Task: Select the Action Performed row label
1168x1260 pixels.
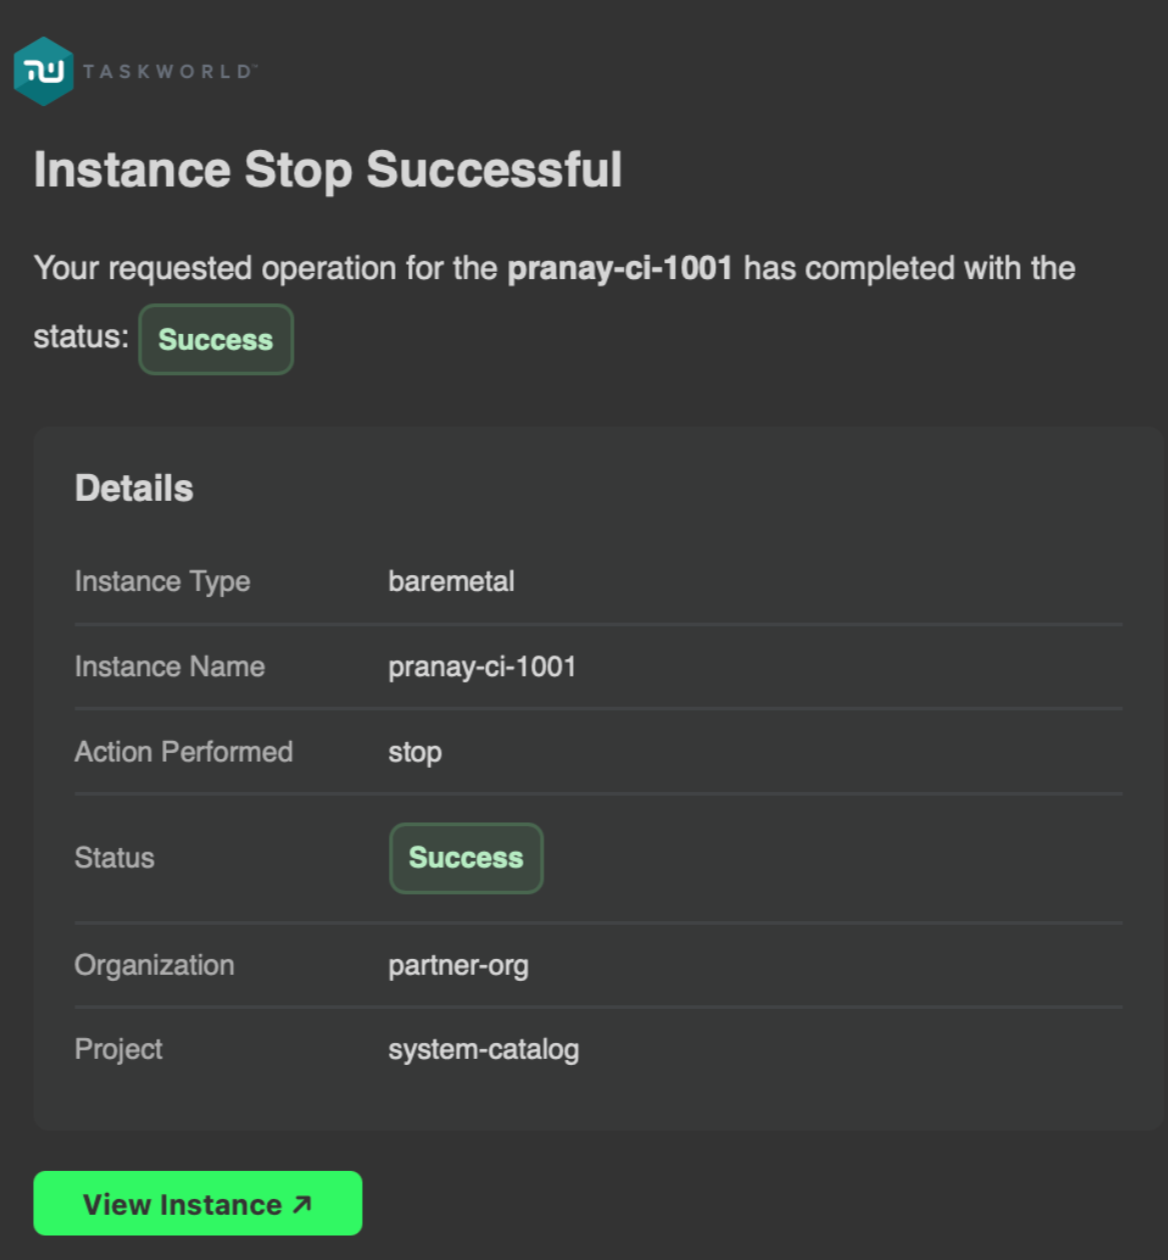Action: [x=183, y=752]
